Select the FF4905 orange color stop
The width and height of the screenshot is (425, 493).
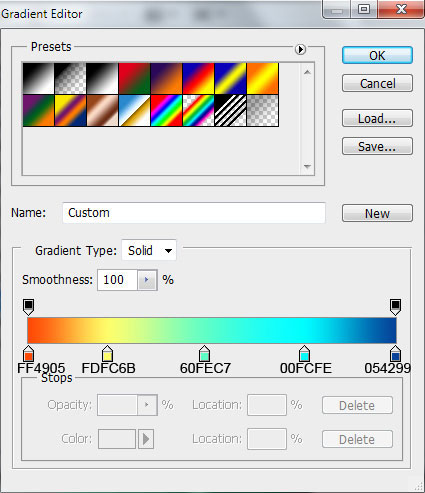point(29,354)
